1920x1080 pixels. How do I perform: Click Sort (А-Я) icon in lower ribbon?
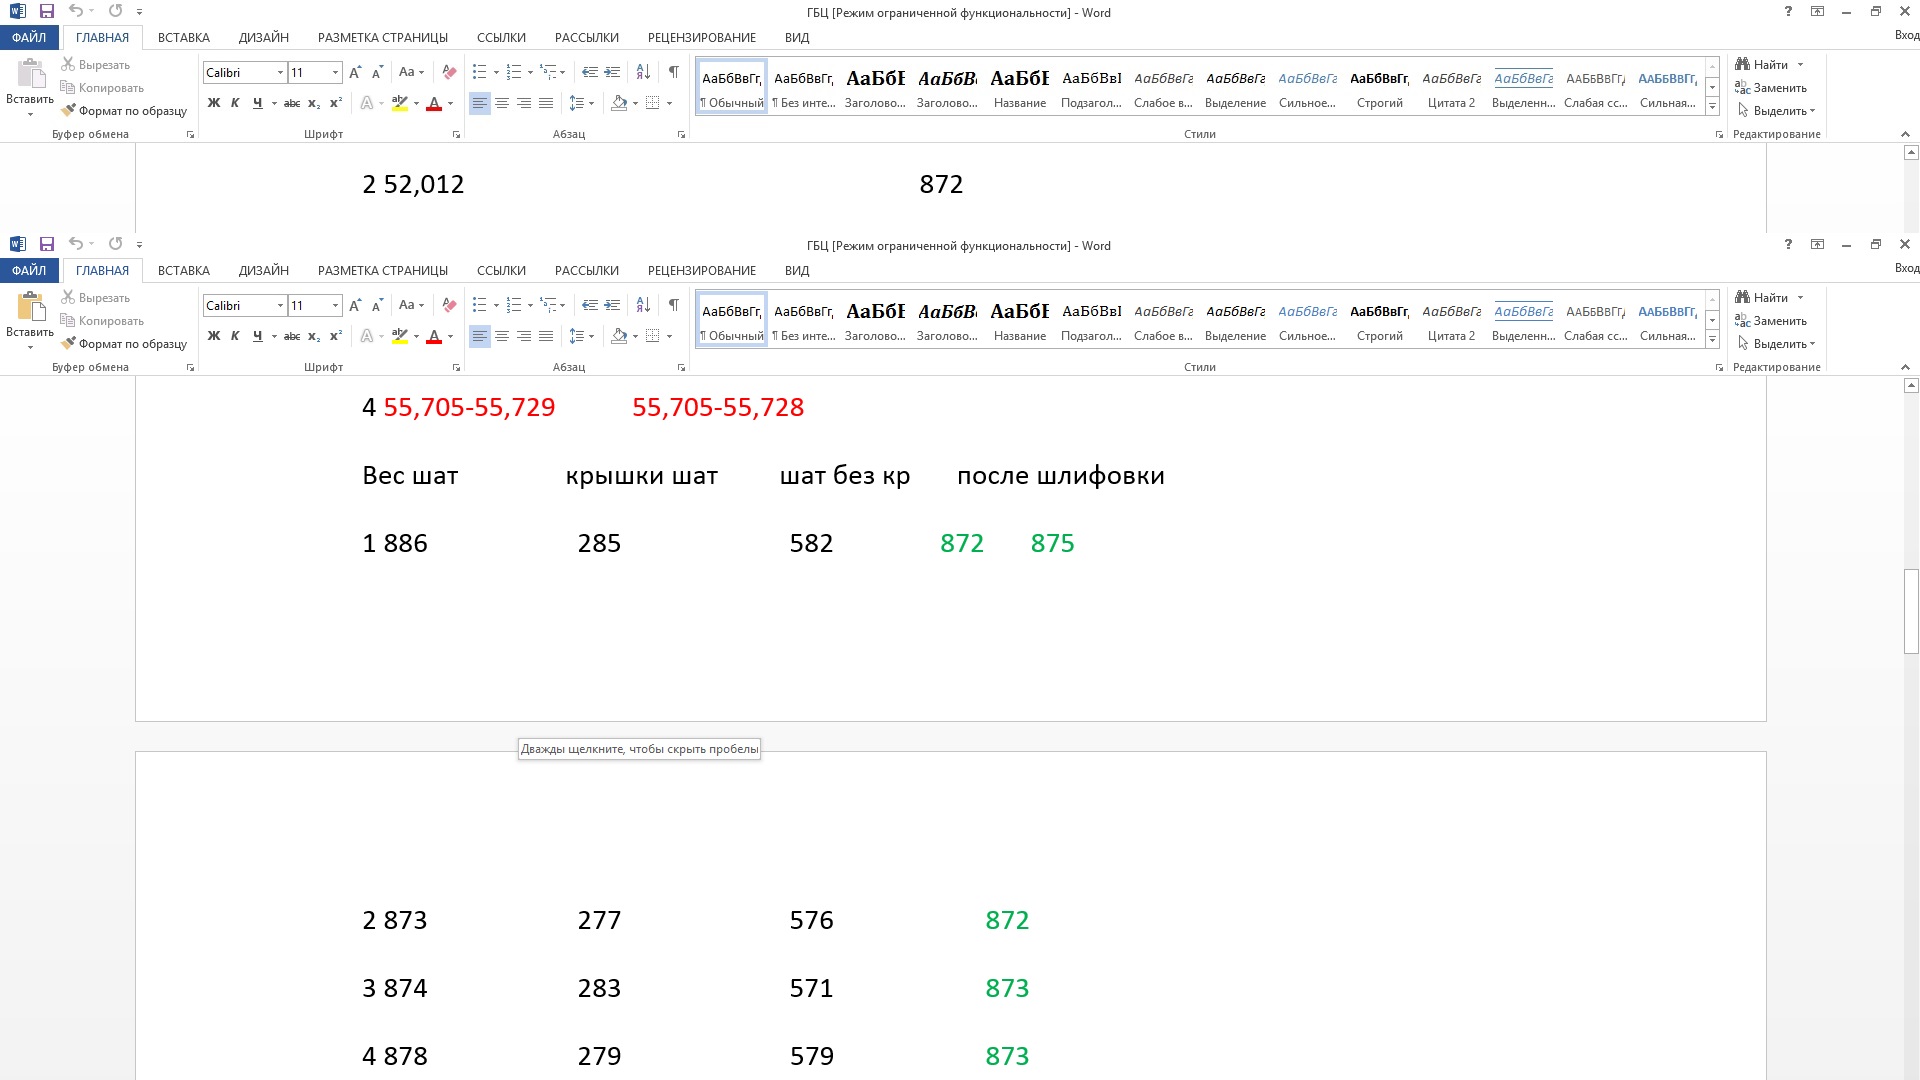pyautogui.click(x=643, y=305)
